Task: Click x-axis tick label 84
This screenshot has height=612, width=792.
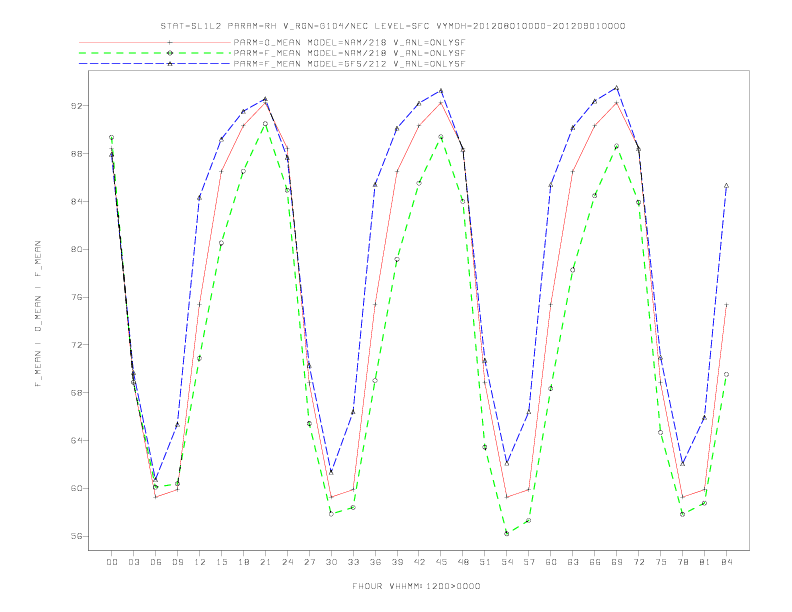Action: coord(727,562)
